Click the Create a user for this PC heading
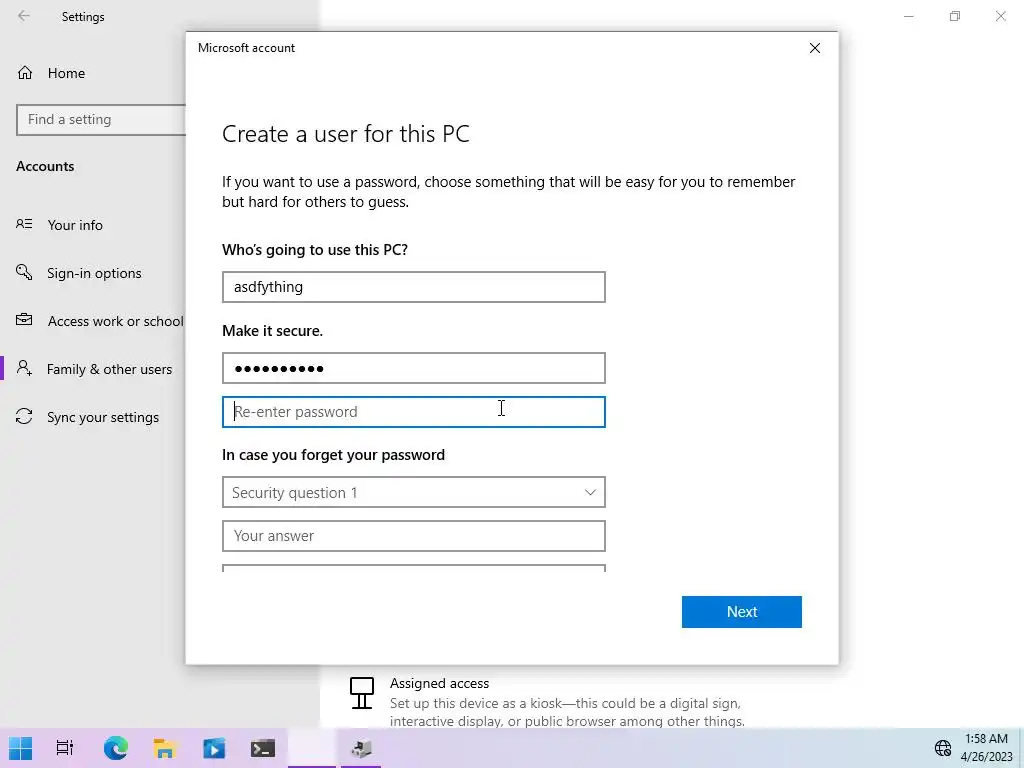 tap(345, 134)
